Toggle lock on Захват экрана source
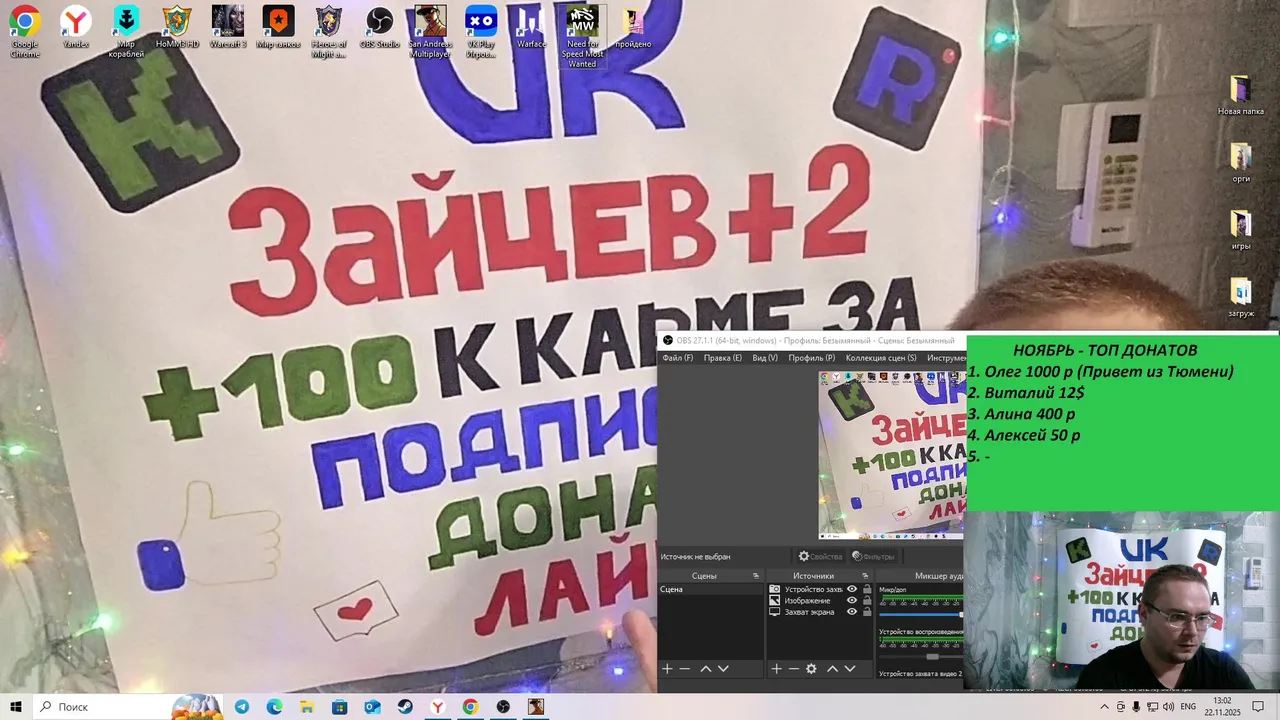The height and width of the screenshot is (720, 1280). (x=867, y=611)
